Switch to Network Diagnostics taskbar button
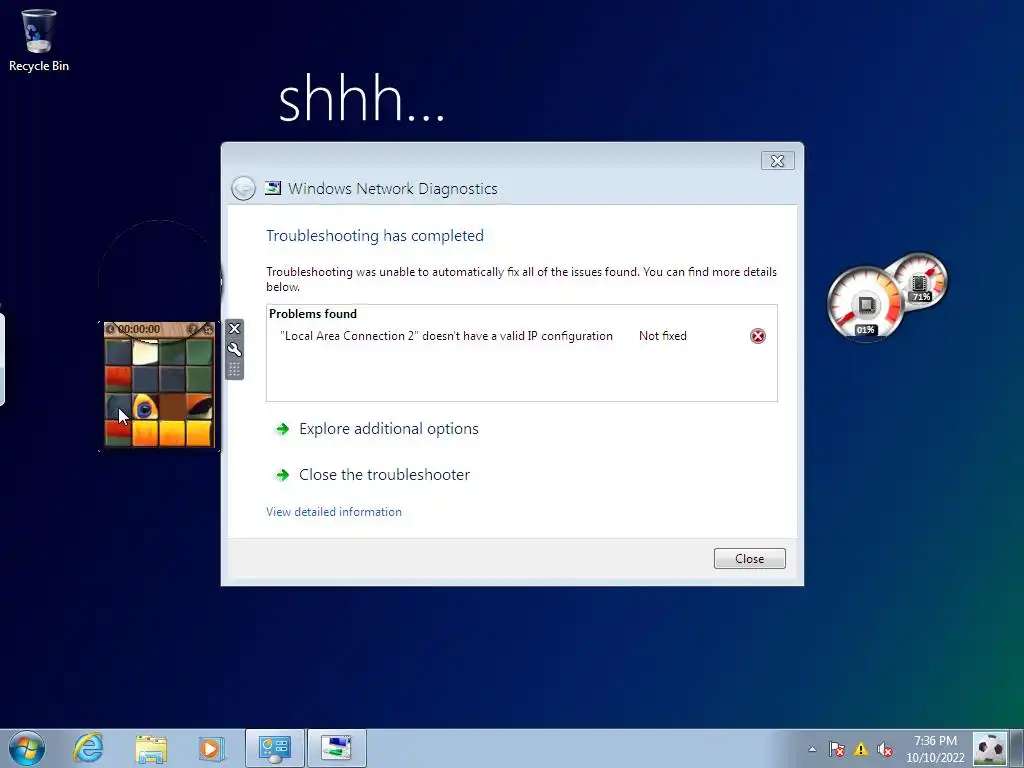 337,748
